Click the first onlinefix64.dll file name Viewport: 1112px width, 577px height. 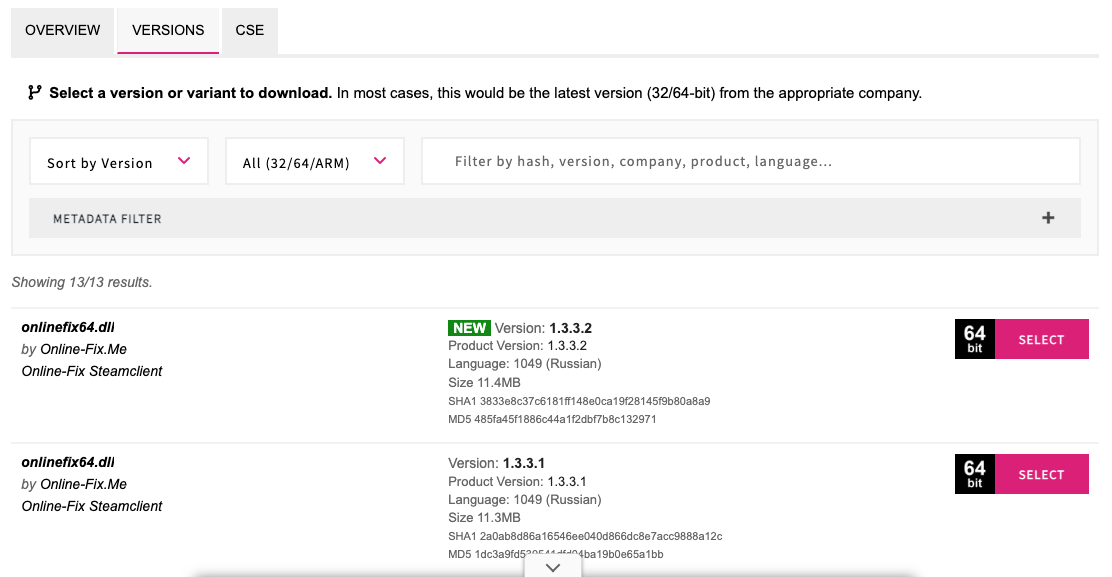pyautogui.click(x=68, y=327)
